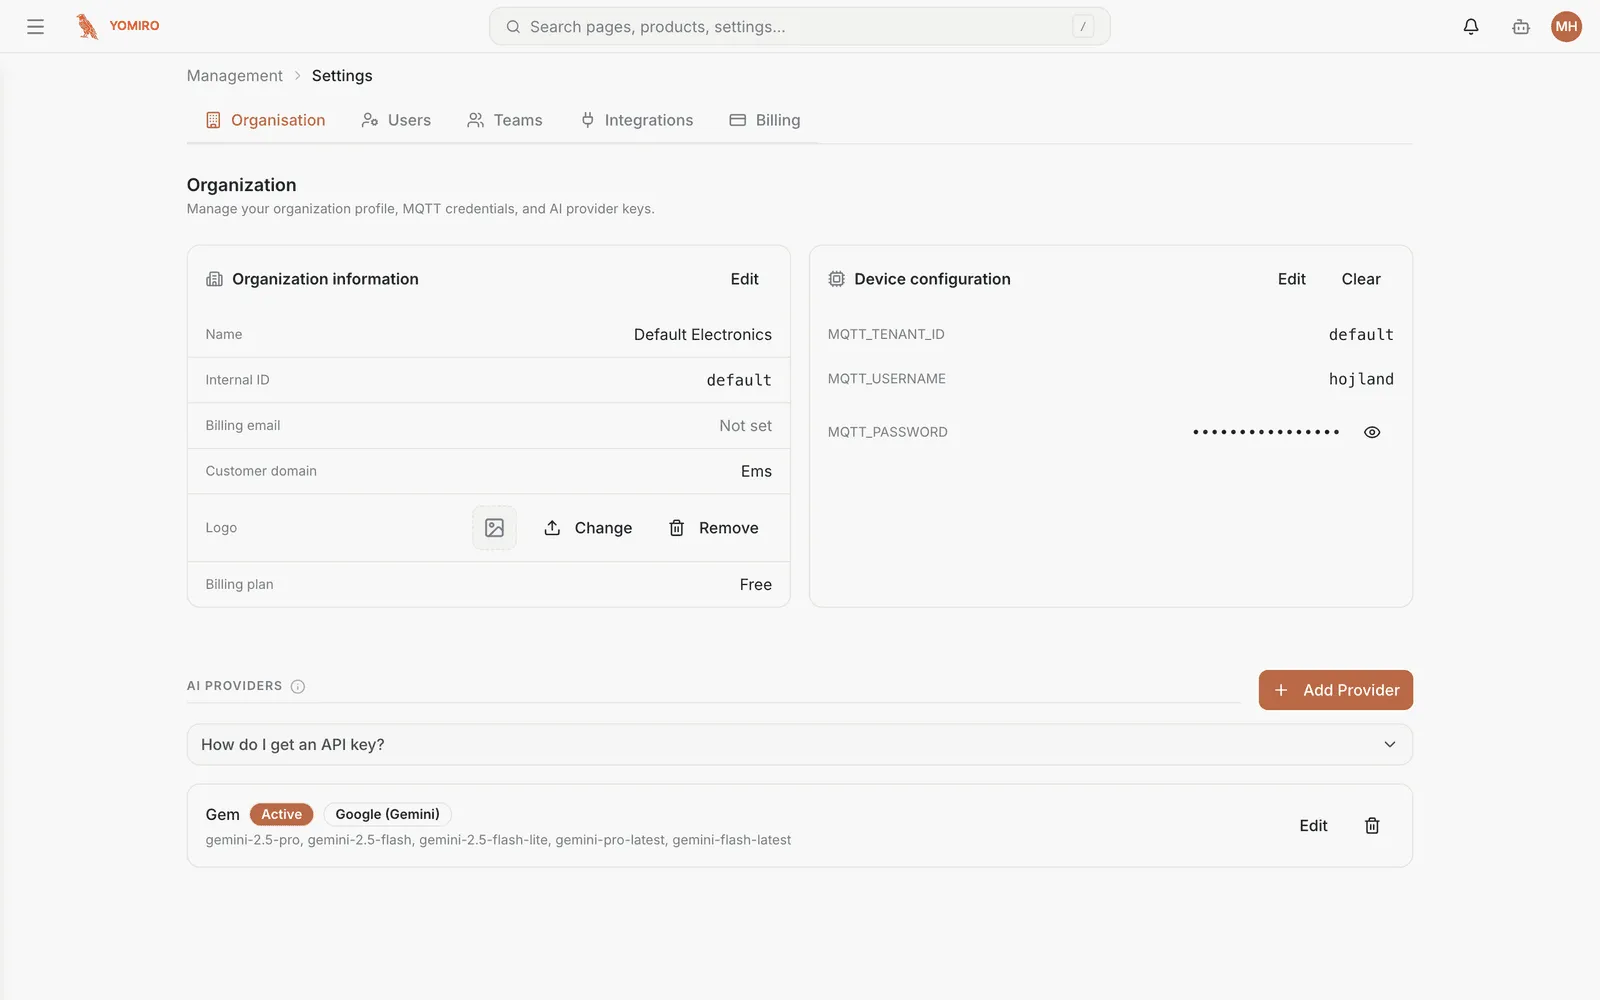The image size is (1600, 1000).
Task: Click the AI Providers info icon
Action: click(x=298, y=686)
